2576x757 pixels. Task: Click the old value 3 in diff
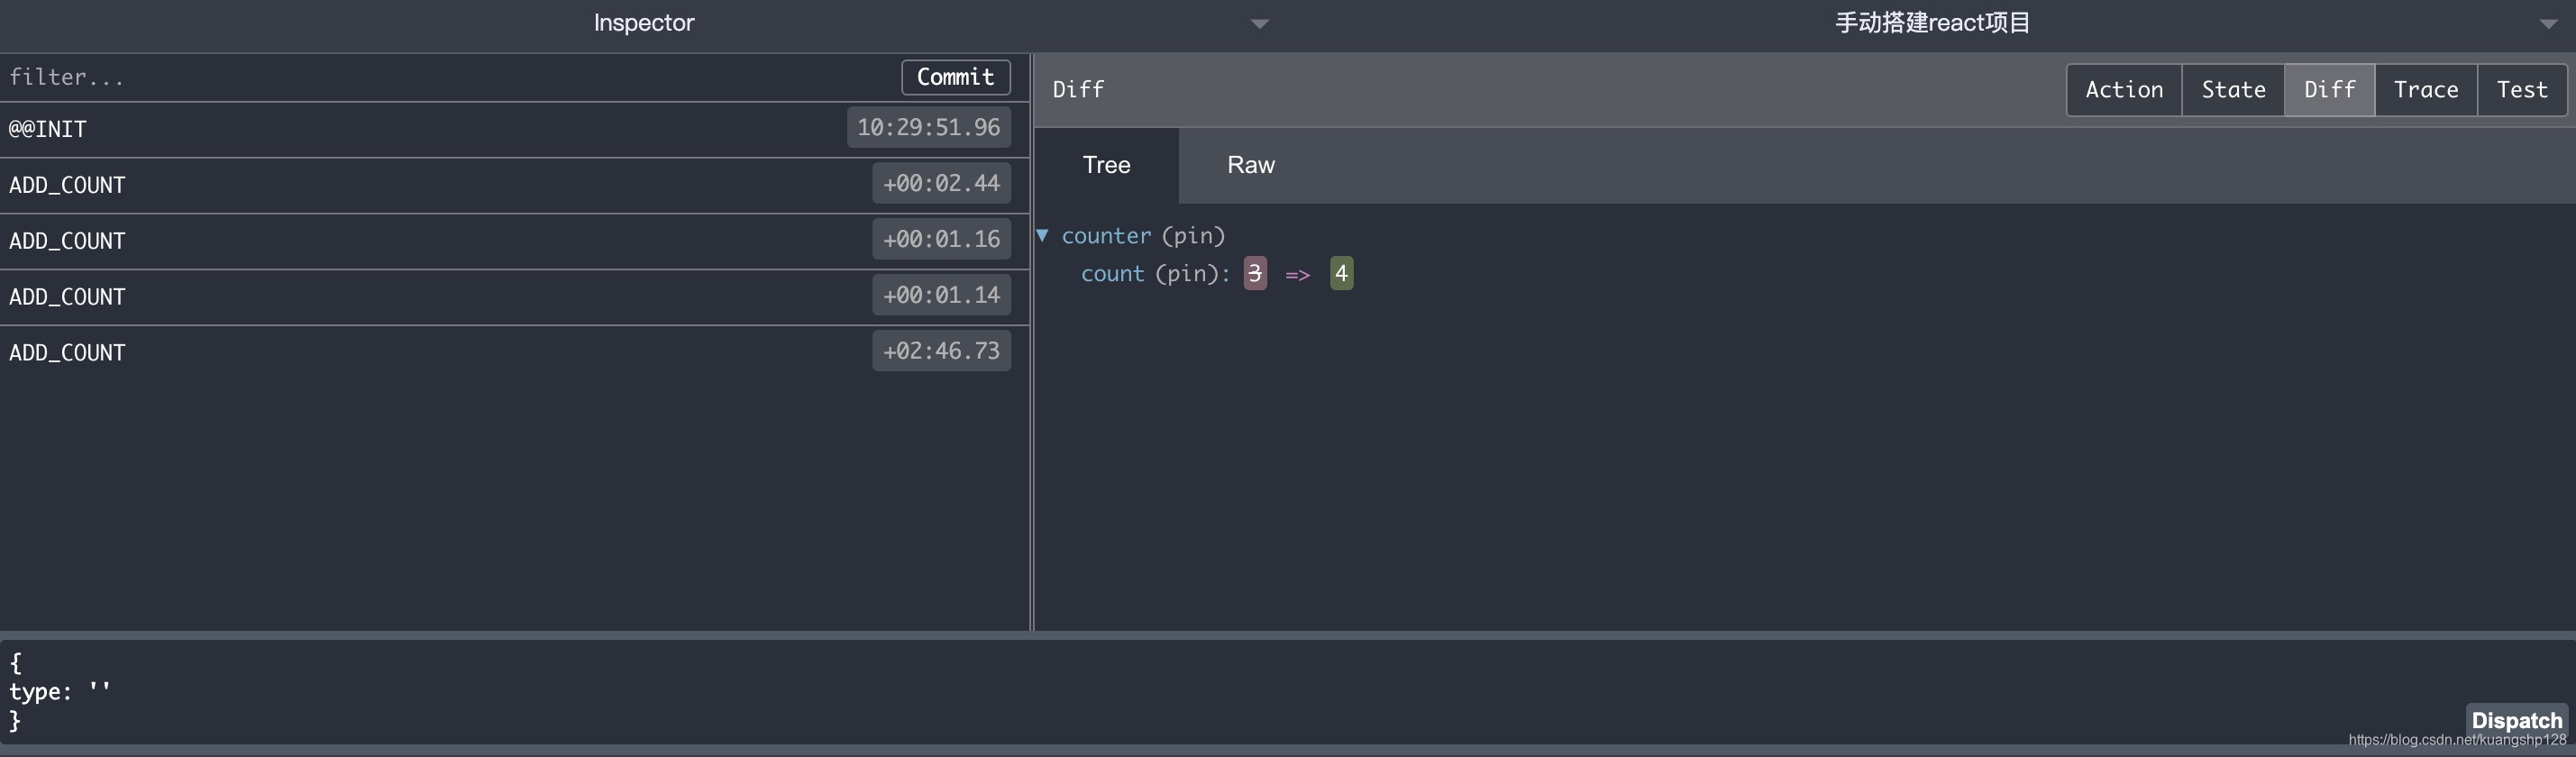(x=1255, y=273)
